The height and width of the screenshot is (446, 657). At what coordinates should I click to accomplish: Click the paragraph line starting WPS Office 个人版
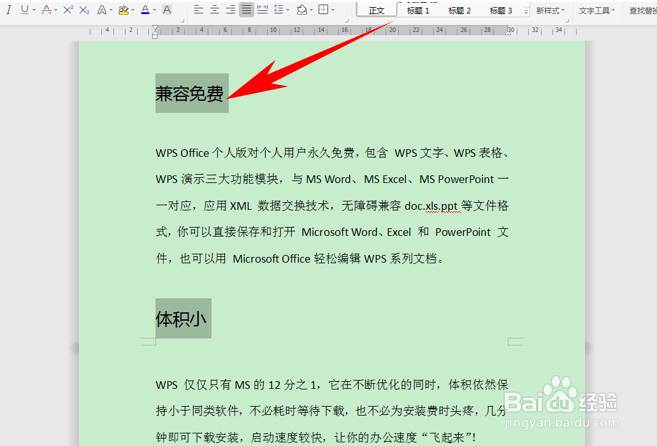click(x=332, y=153)
